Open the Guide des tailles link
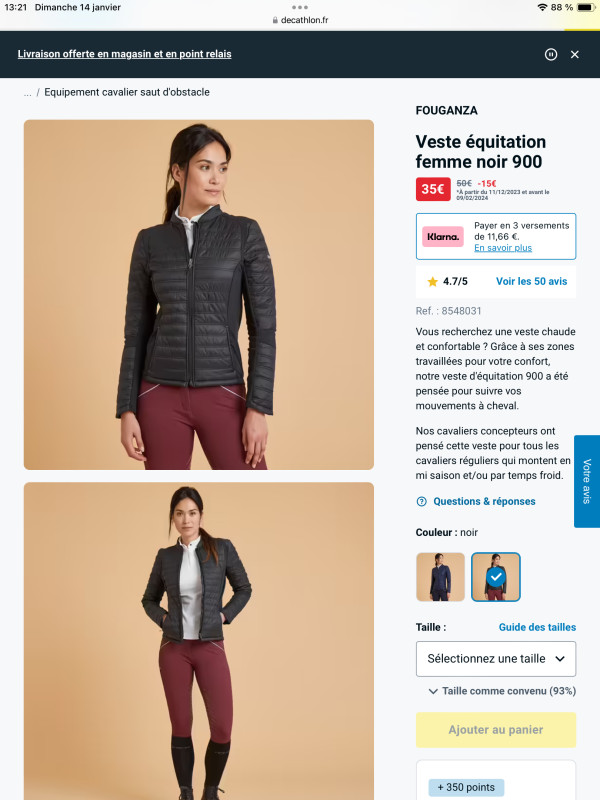This screenshot has width=600, height=800. tap(537, 627)
